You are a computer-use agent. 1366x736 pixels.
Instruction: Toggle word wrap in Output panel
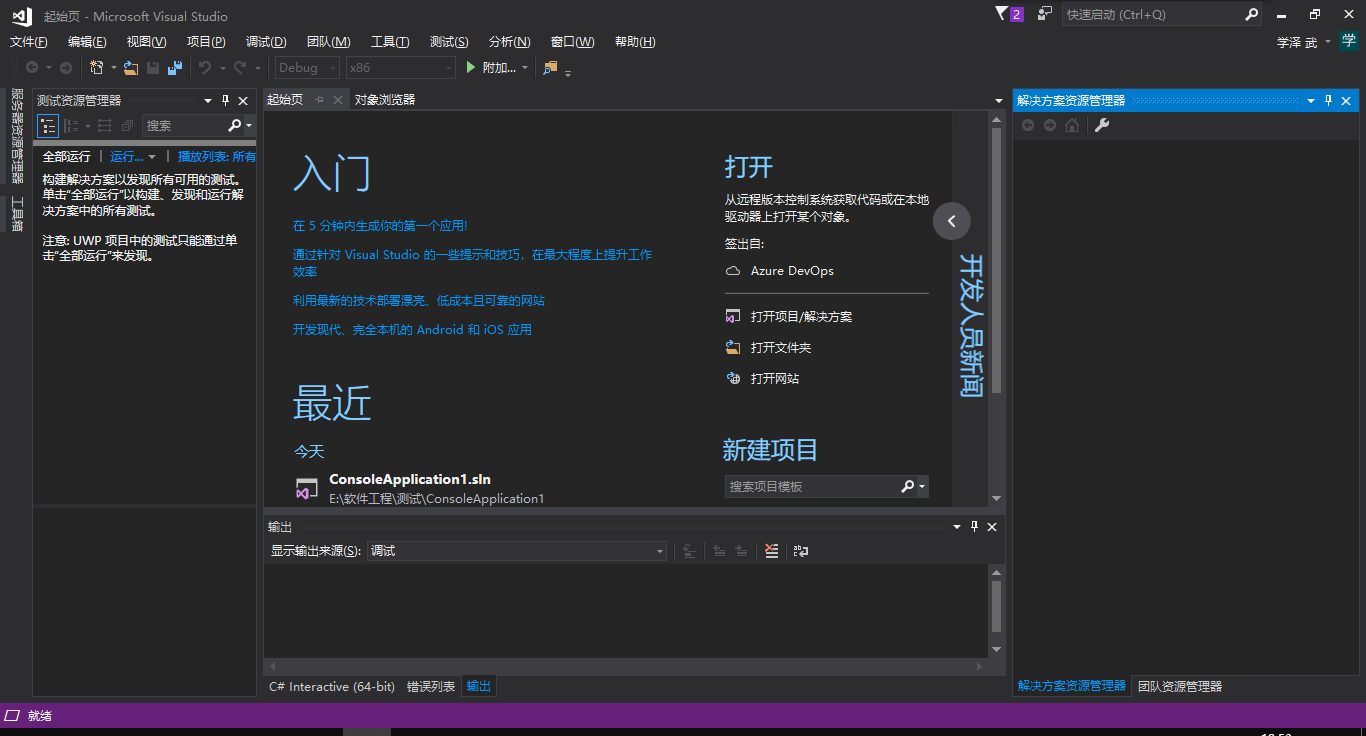pyautogui.click(x=801, y=551)
